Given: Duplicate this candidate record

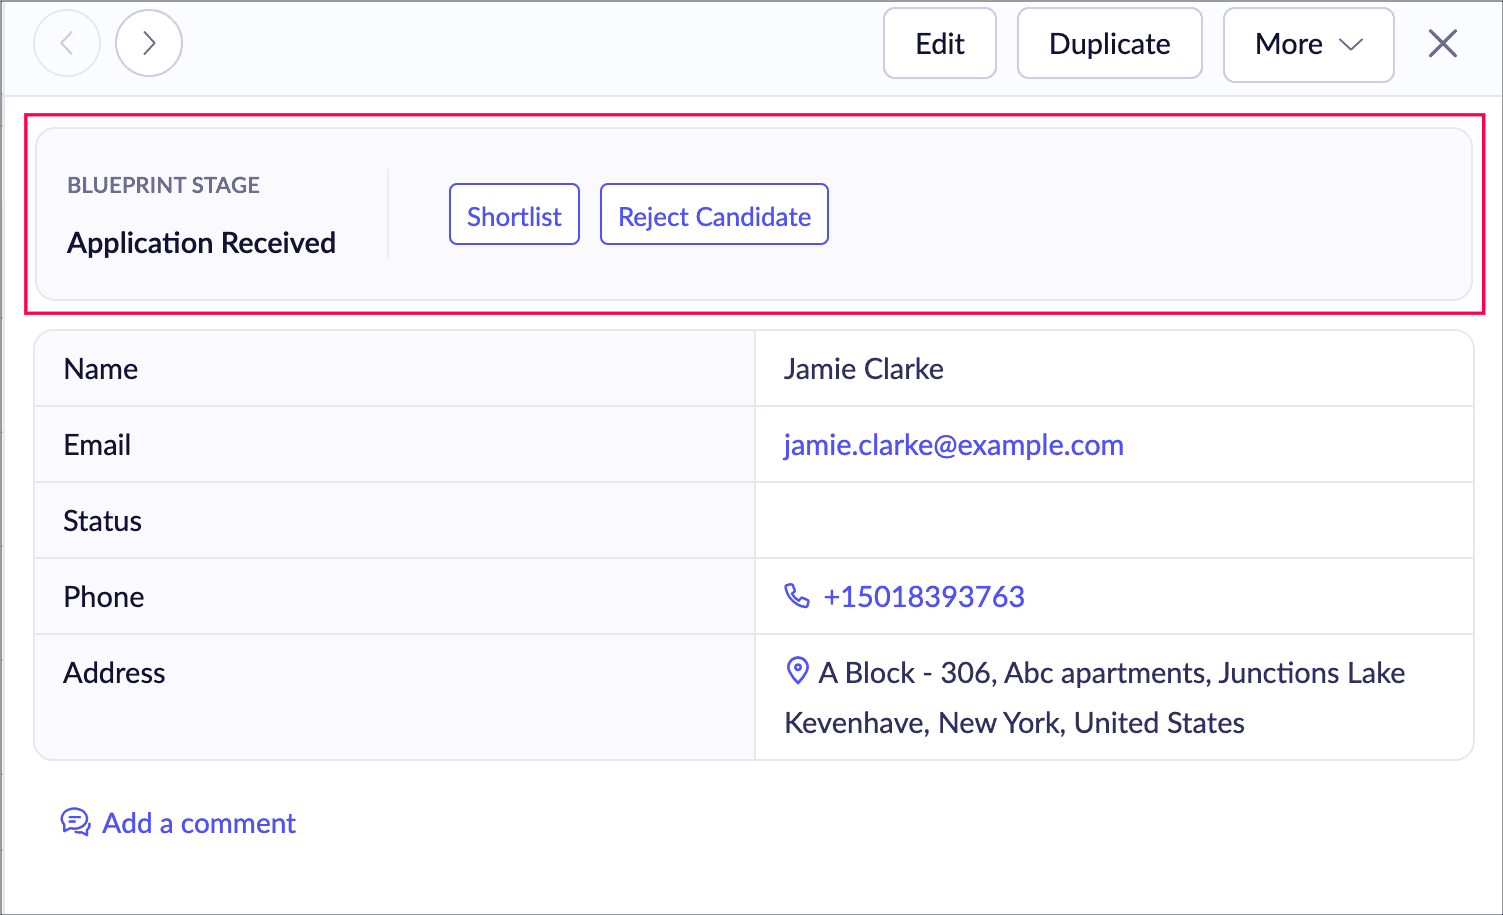Looking at the screenshot, I should point(1109,44).
